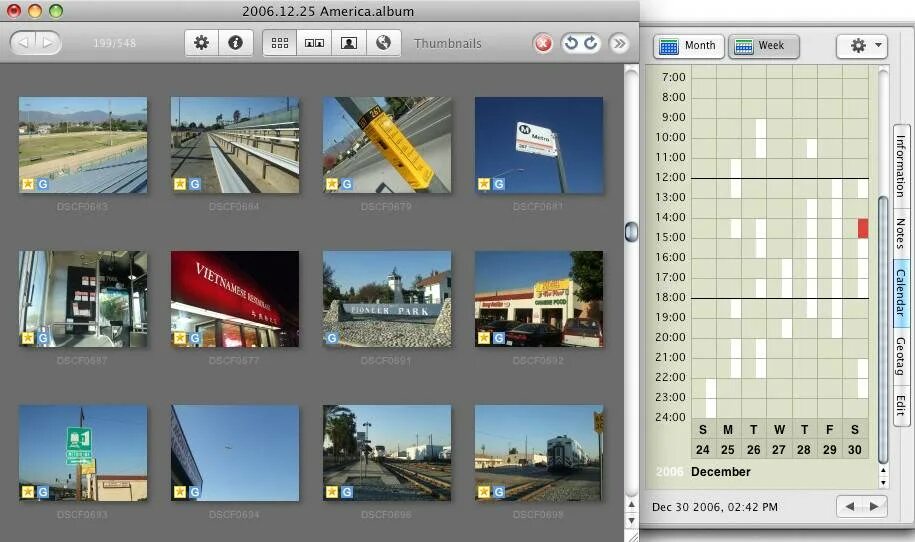Open the Geotag side tab
This screenshot has height=542, width=915.
pyautogui.click(x=901, y=356)
